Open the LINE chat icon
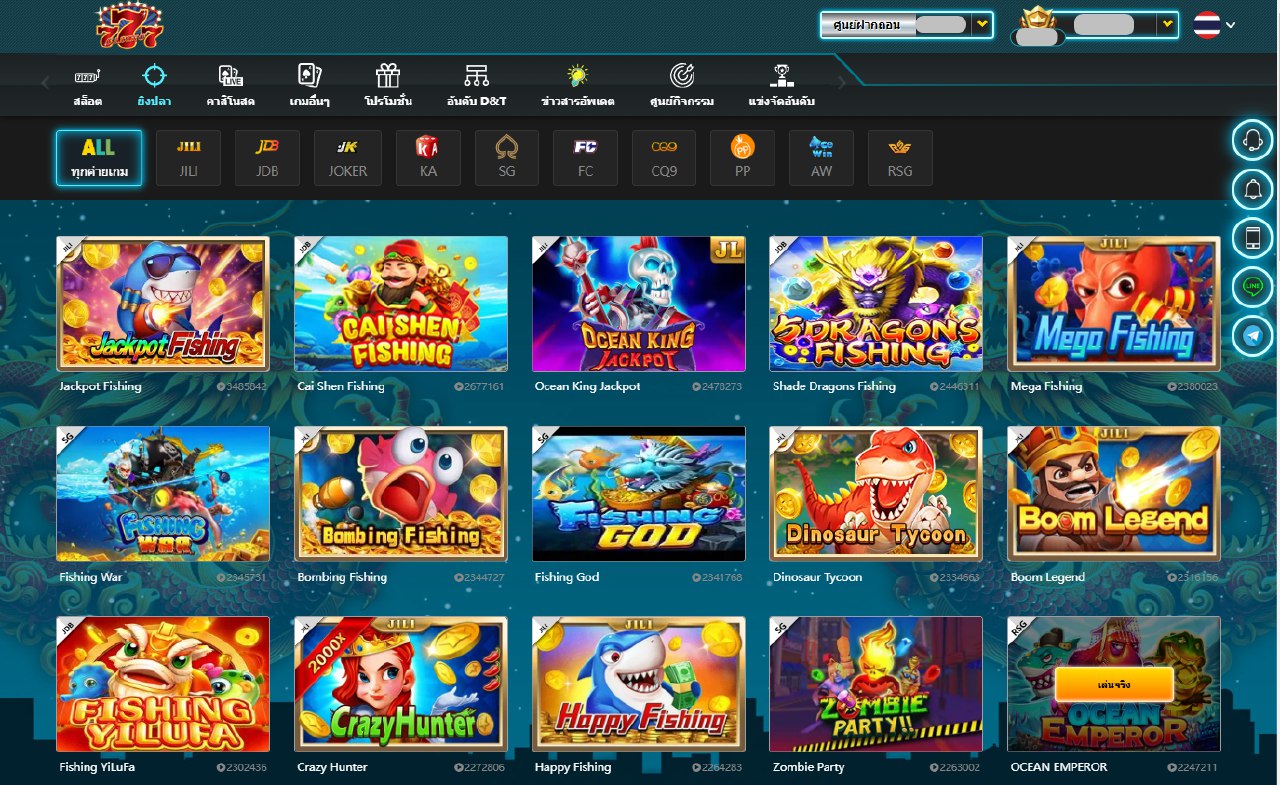 point(1252,287)
